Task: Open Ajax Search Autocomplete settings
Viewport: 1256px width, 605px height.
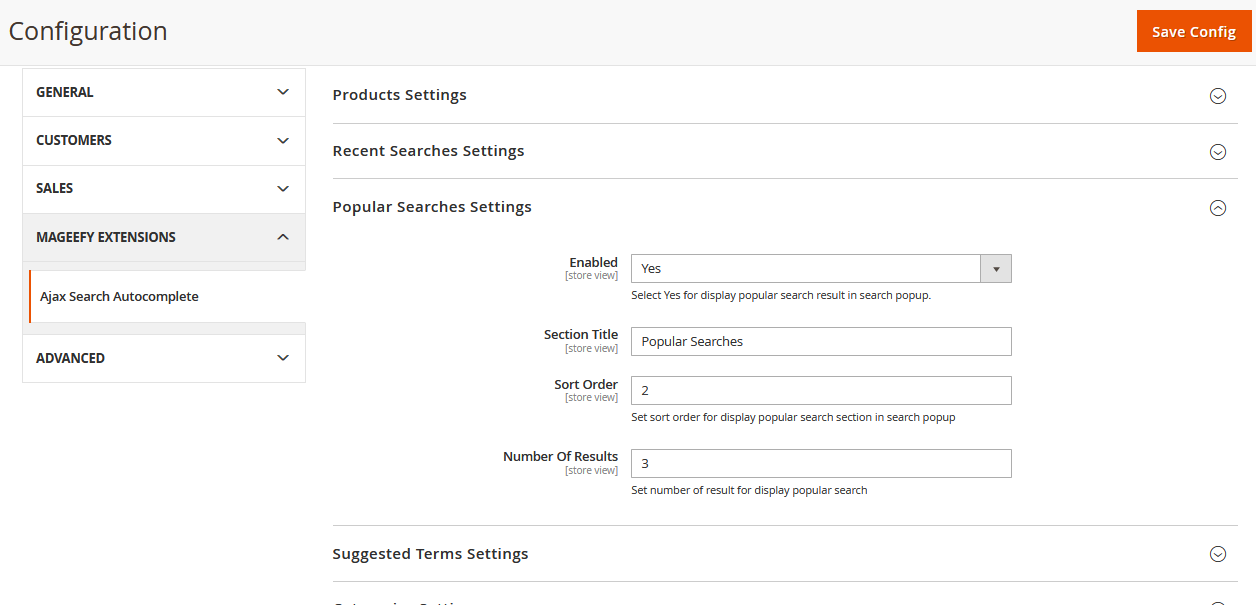Action: (119, 296)
